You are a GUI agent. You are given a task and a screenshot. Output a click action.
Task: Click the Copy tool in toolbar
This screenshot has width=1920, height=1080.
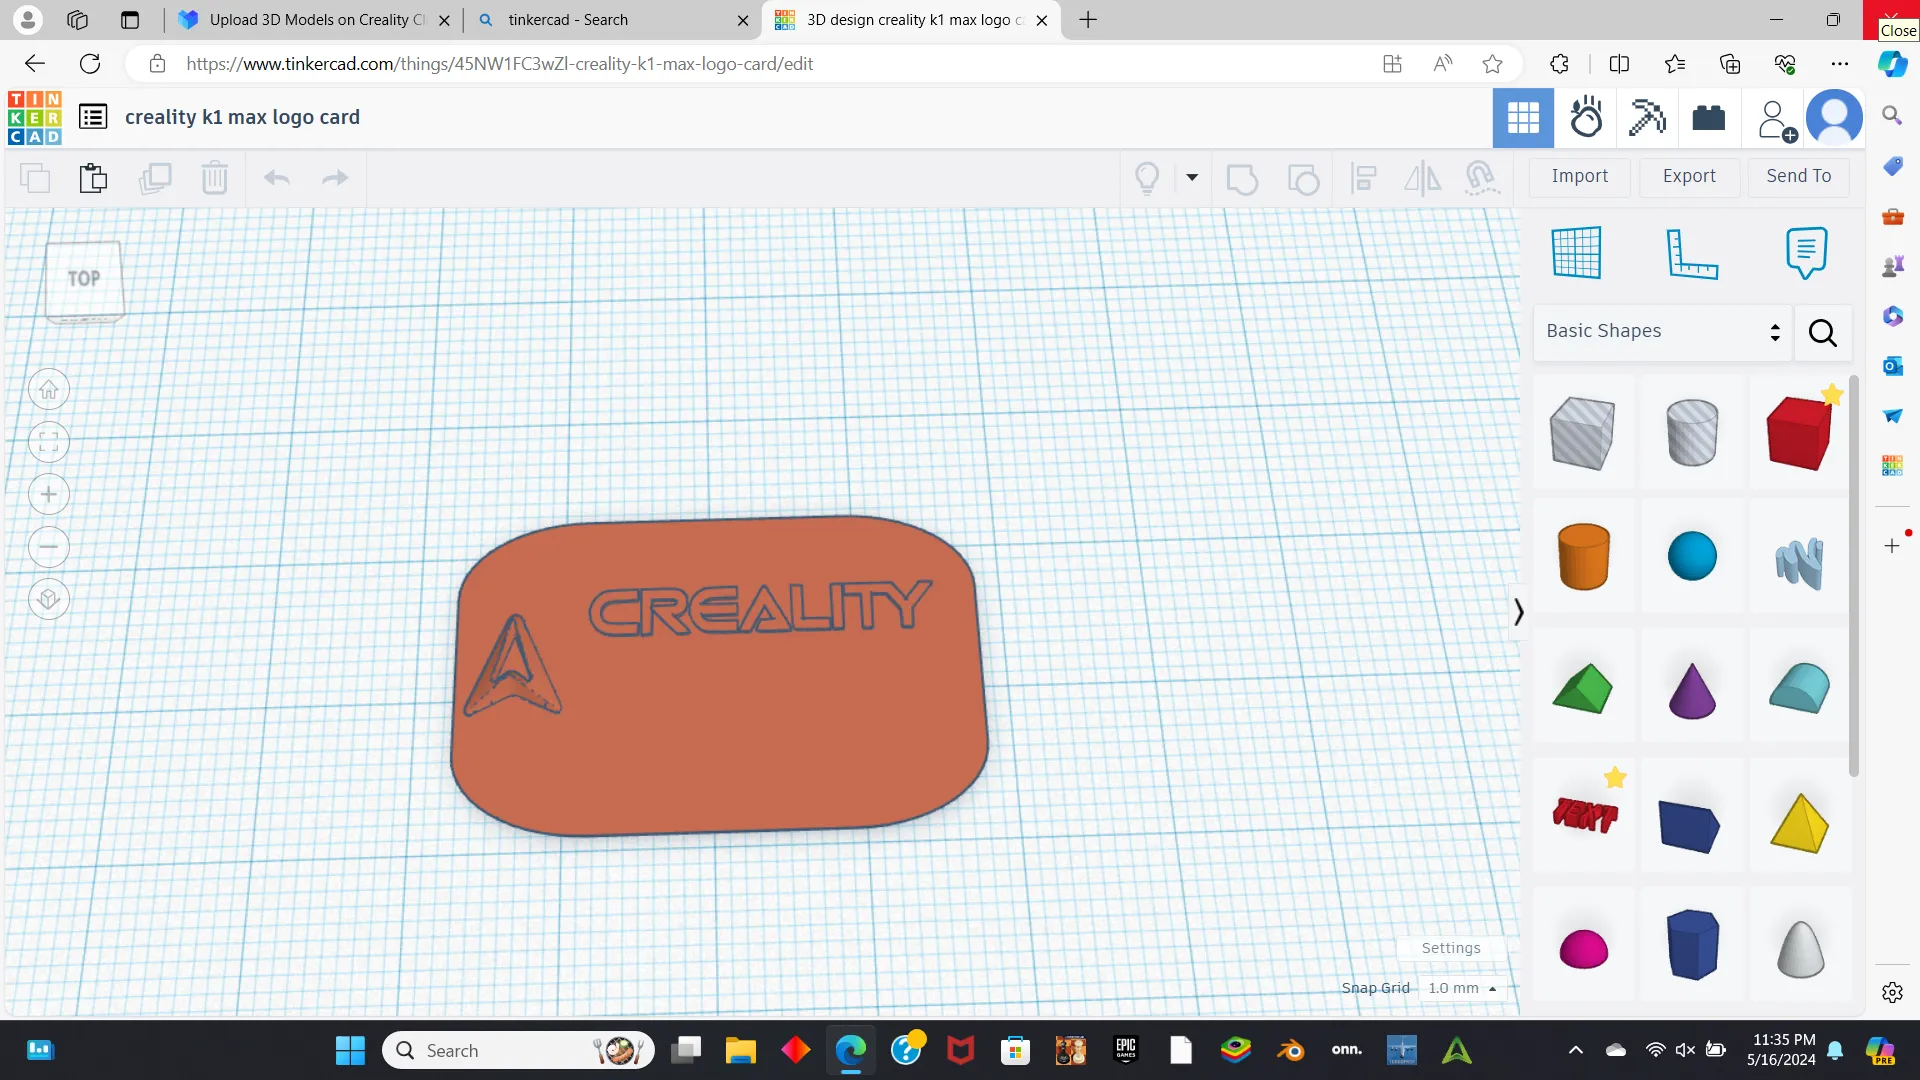[x=35, y=178]
